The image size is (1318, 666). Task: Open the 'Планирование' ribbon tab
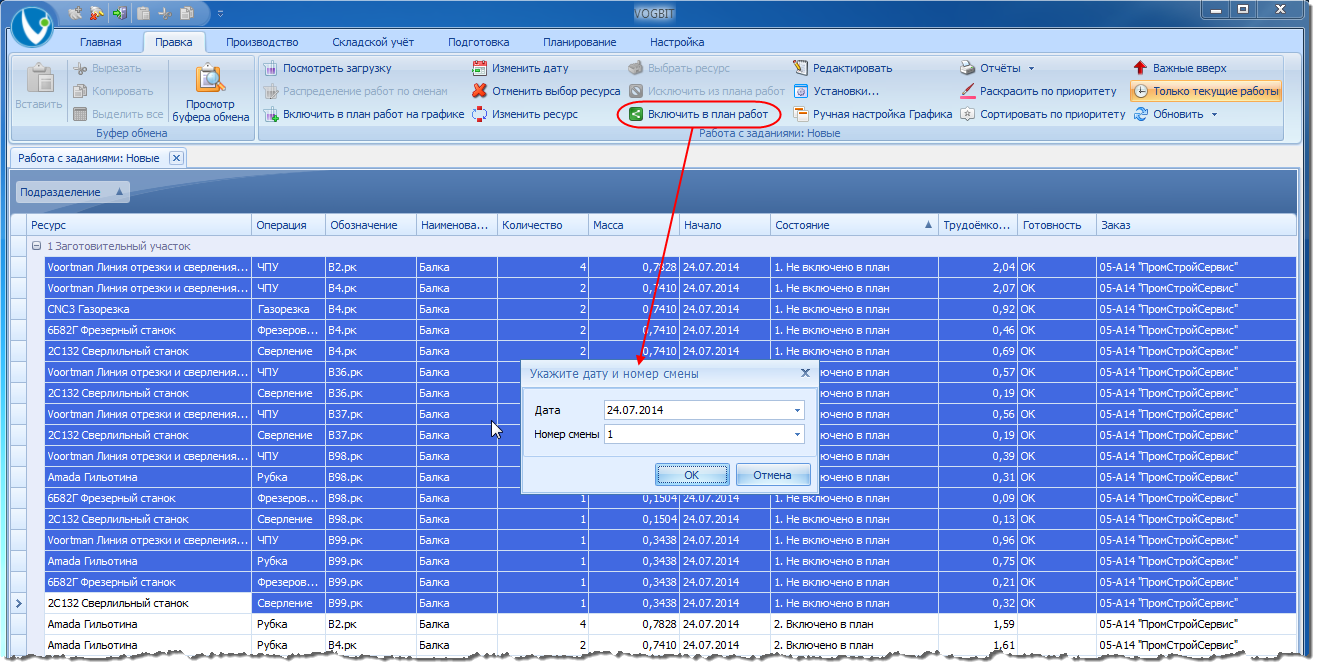[x=579, y=42]
